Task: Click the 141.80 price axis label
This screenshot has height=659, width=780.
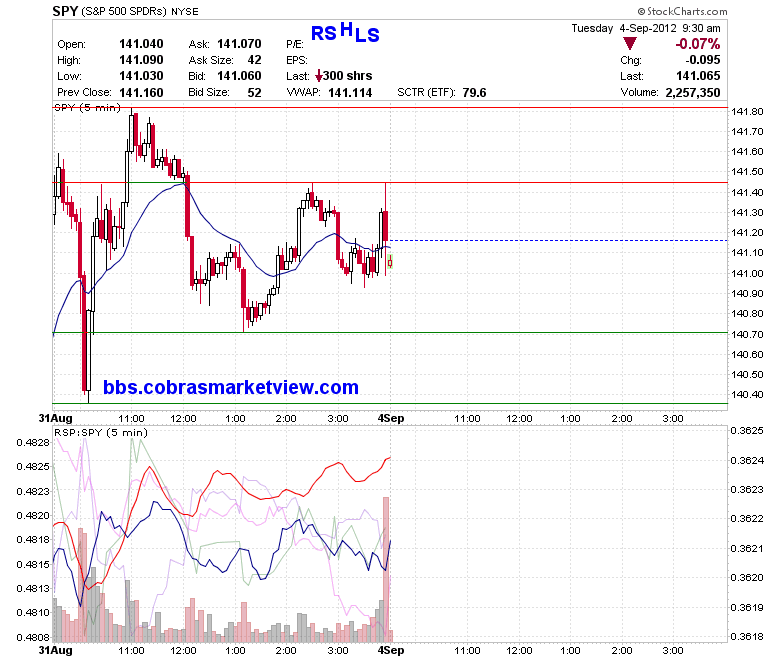Action: [x=747, y=111]
